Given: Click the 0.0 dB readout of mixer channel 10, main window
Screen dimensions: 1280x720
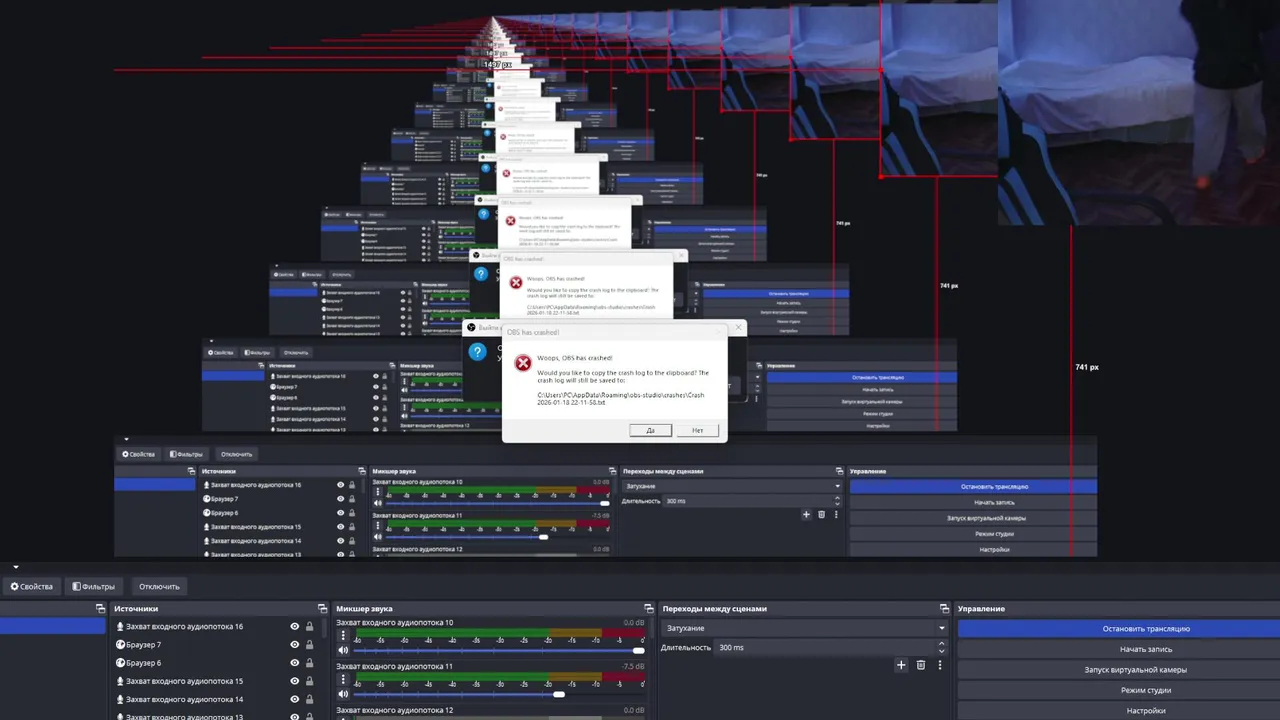Looking at the screenshot, I should [x=634, y=622].
